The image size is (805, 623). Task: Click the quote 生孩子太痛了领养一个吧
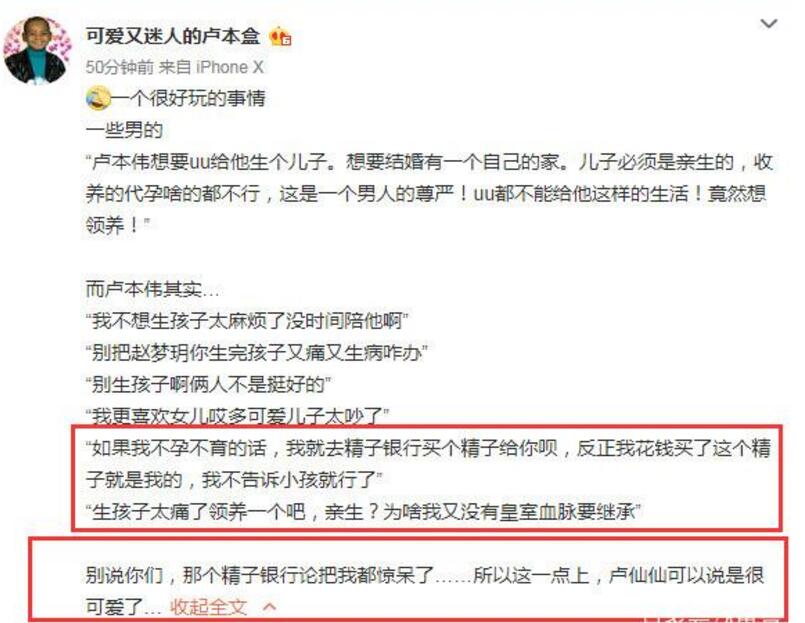[x=364, y=512]
